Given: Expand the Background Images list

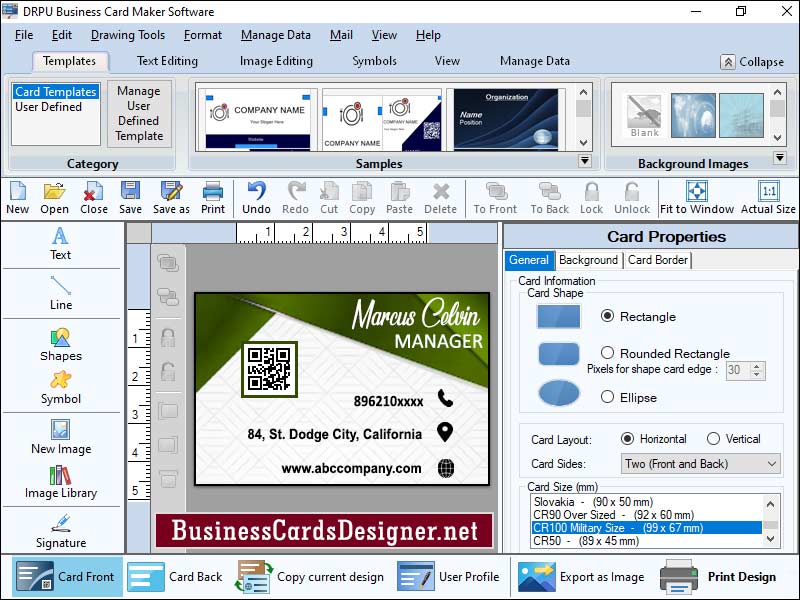Looking at the screenshot, I should [x=780, y=157].
